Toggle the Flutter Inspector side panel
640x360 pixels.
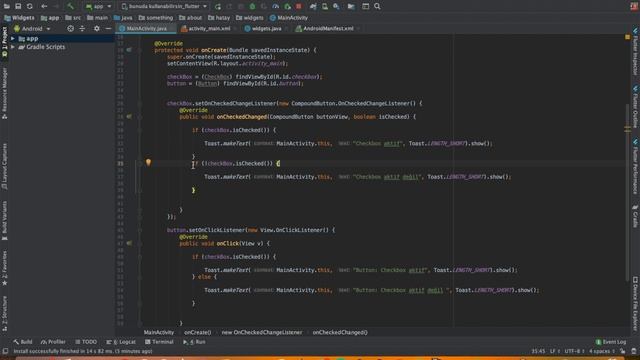(636, 51)
